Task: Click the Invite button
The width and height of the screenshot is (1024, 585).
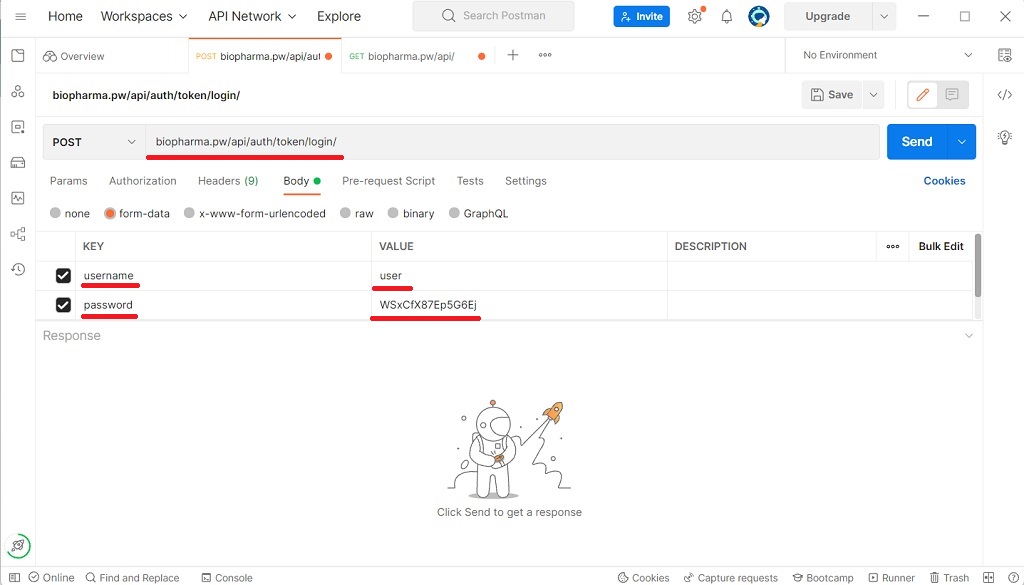Action: click(641, 16)
